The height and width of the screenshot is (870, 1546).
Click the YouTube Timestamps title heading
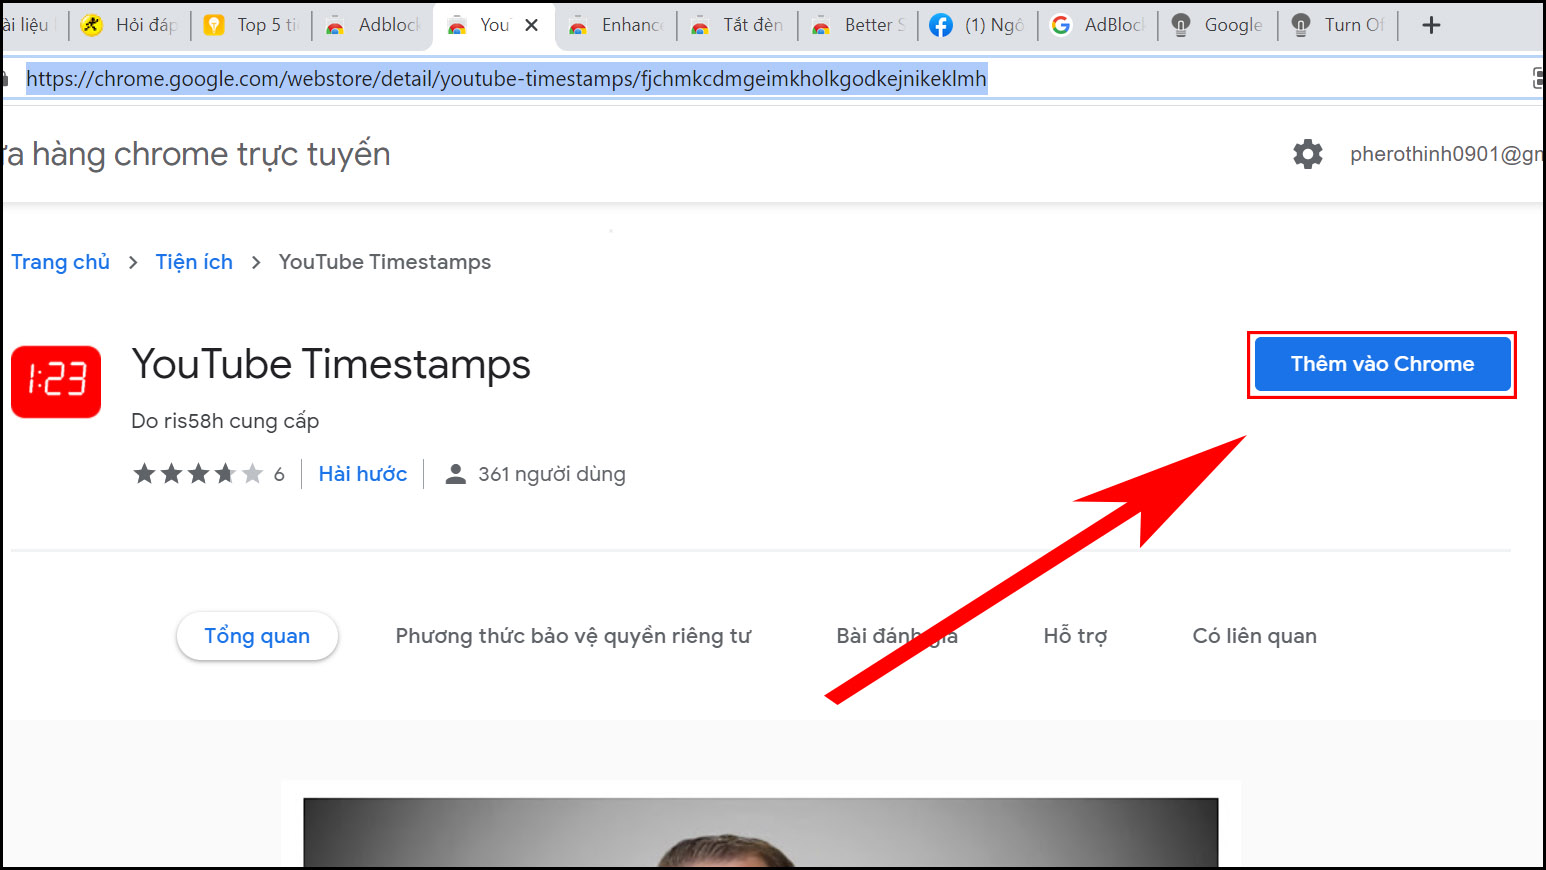(331, 365)
